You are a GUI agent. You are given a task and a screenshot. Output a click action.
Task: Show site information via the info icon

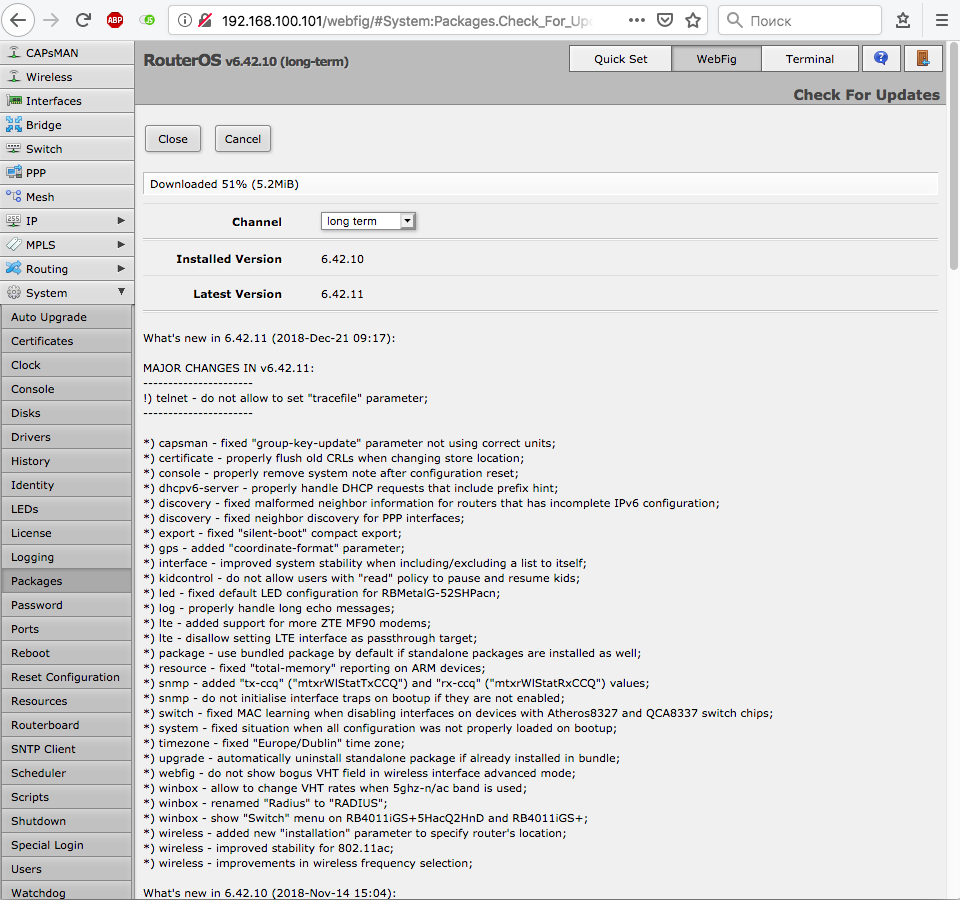coord(184,20)
